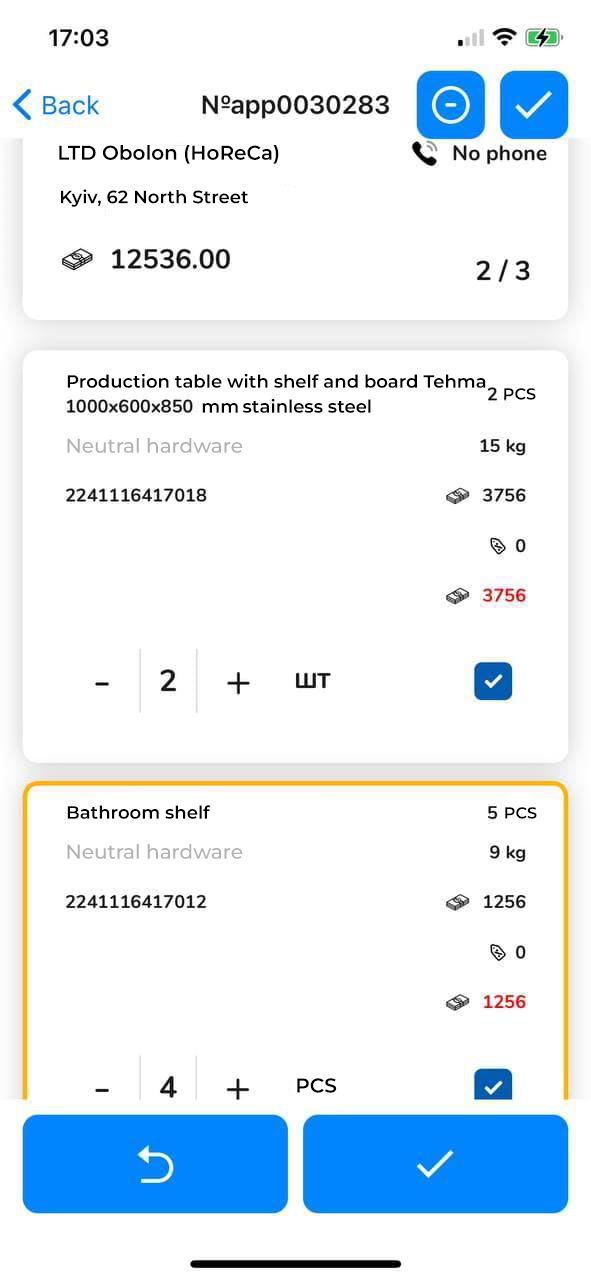Toggle the Bathroom shelf item checkbox
591x1280 pixels.
click(x=493, y=1085)
